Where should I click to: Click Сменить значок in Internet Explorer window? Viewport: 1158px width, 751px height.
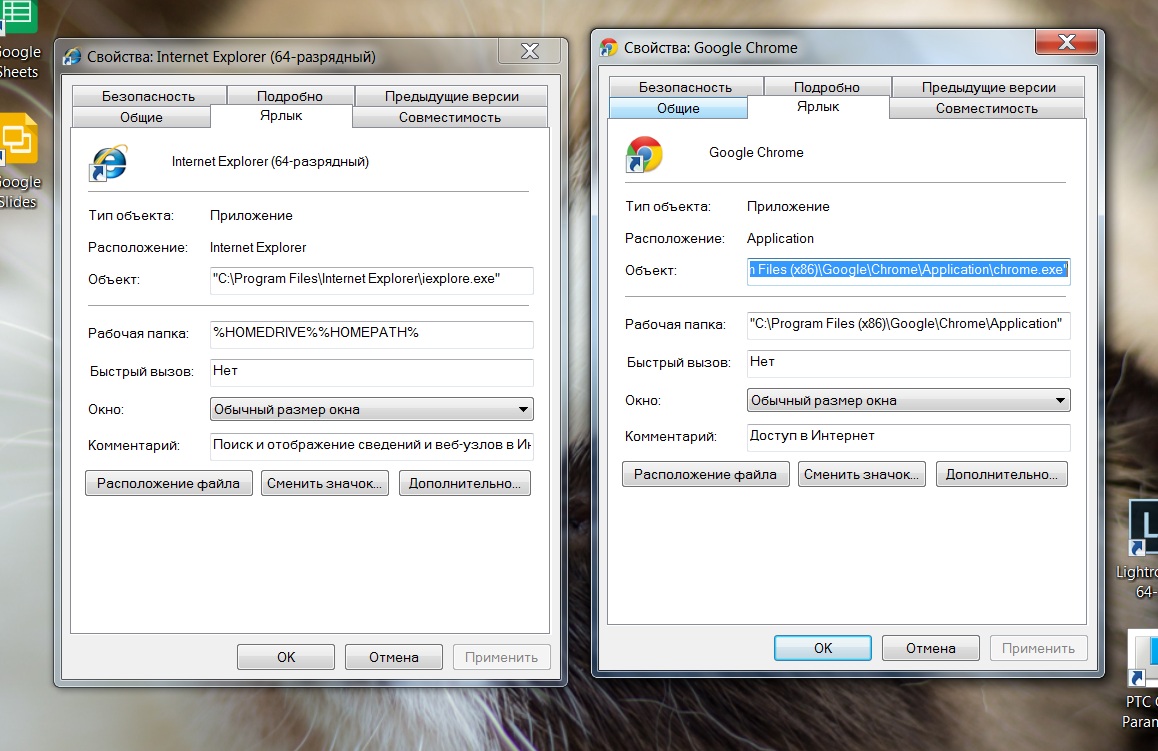324,484
